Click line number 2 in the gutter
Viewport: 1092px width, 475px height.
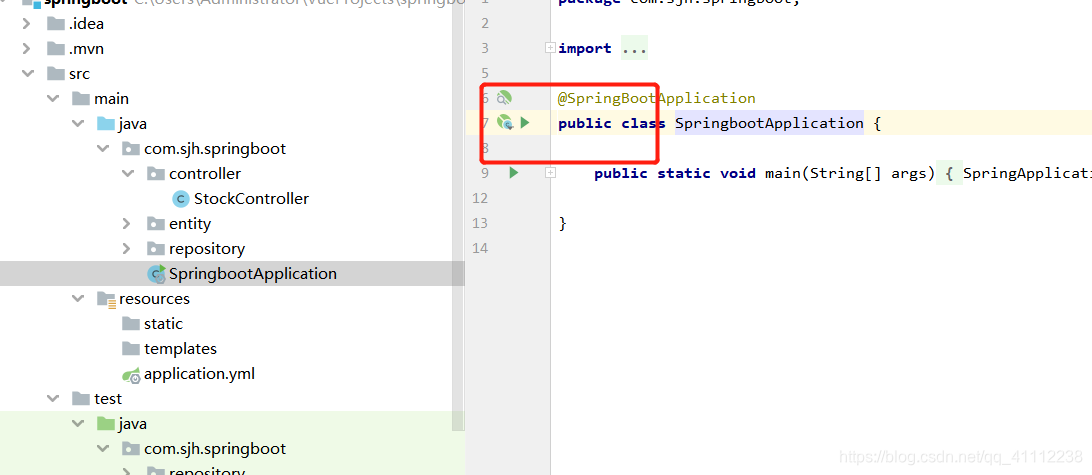coord(485,24)
